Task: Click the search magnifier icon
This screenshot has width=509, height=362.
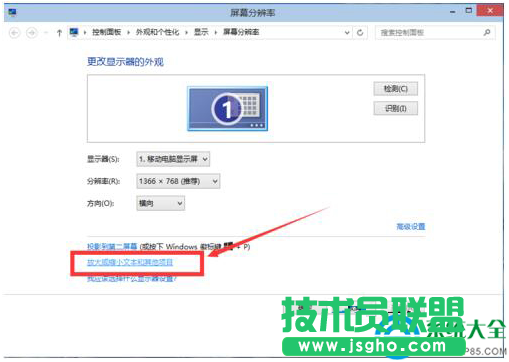Action: (487, 32)
